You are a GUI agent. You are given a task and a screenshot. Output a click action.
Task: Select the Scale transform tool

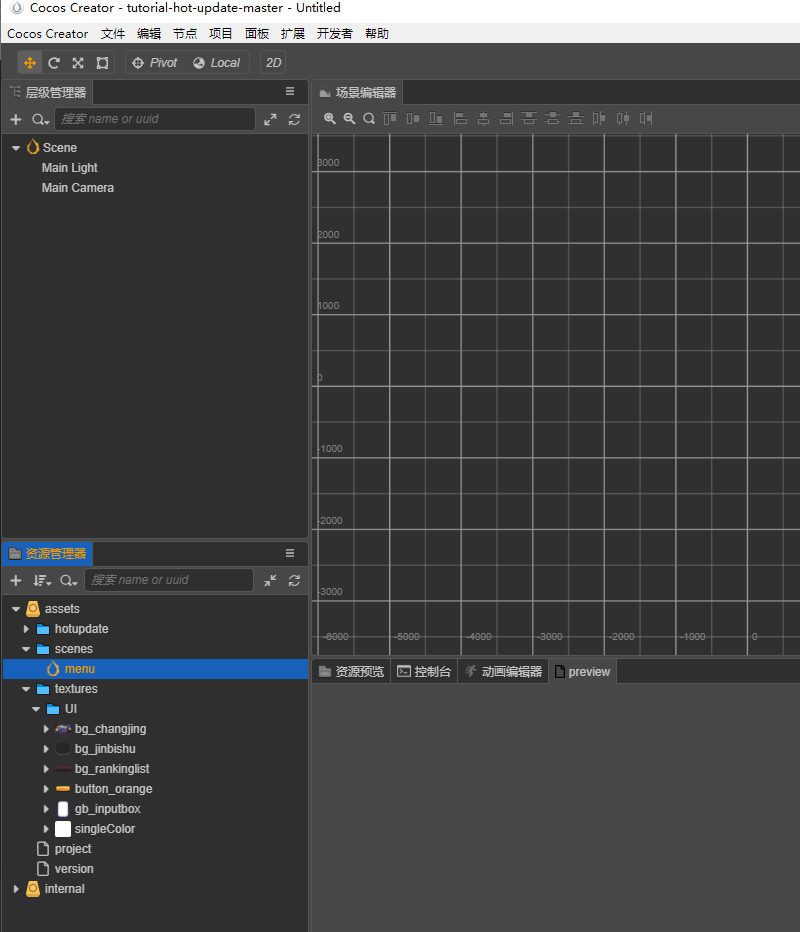(x=78, y=63)
